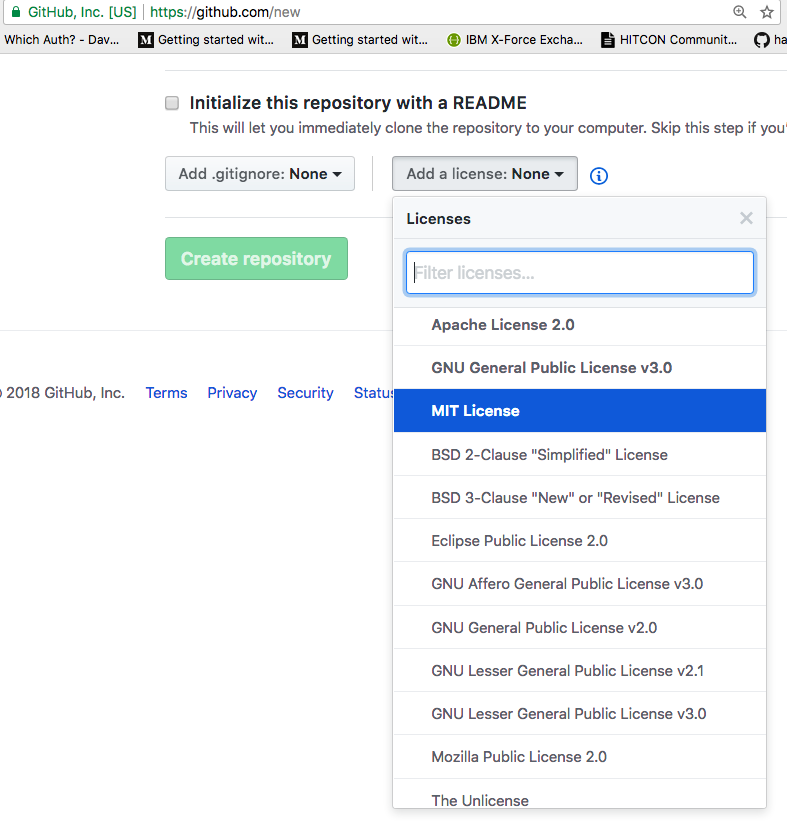The height and width of the screenshot is (830, 787).
Task: Select GNU General Public License v3.0
Action: [580, 367]
